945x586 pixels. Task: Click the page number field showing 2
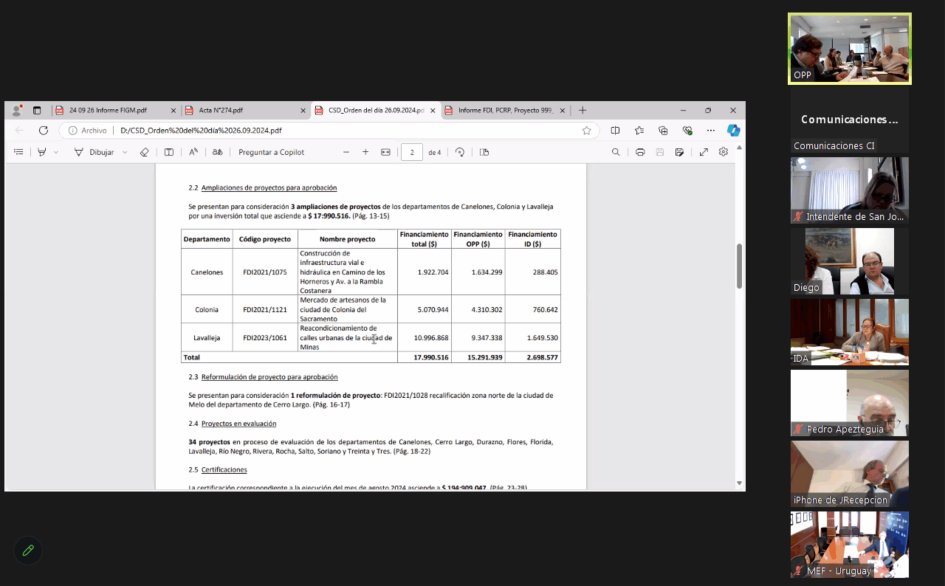pos(412,153)
